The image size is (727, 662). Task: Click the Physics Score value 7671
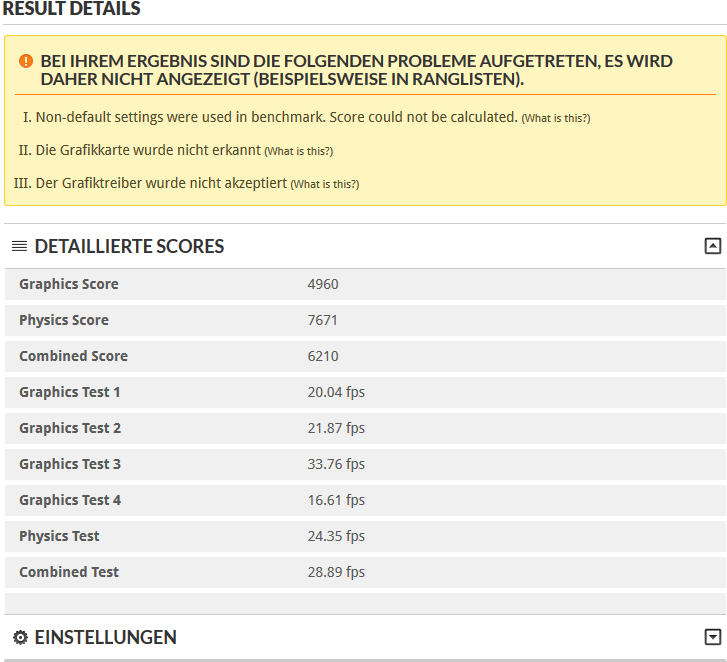[323, 320]
